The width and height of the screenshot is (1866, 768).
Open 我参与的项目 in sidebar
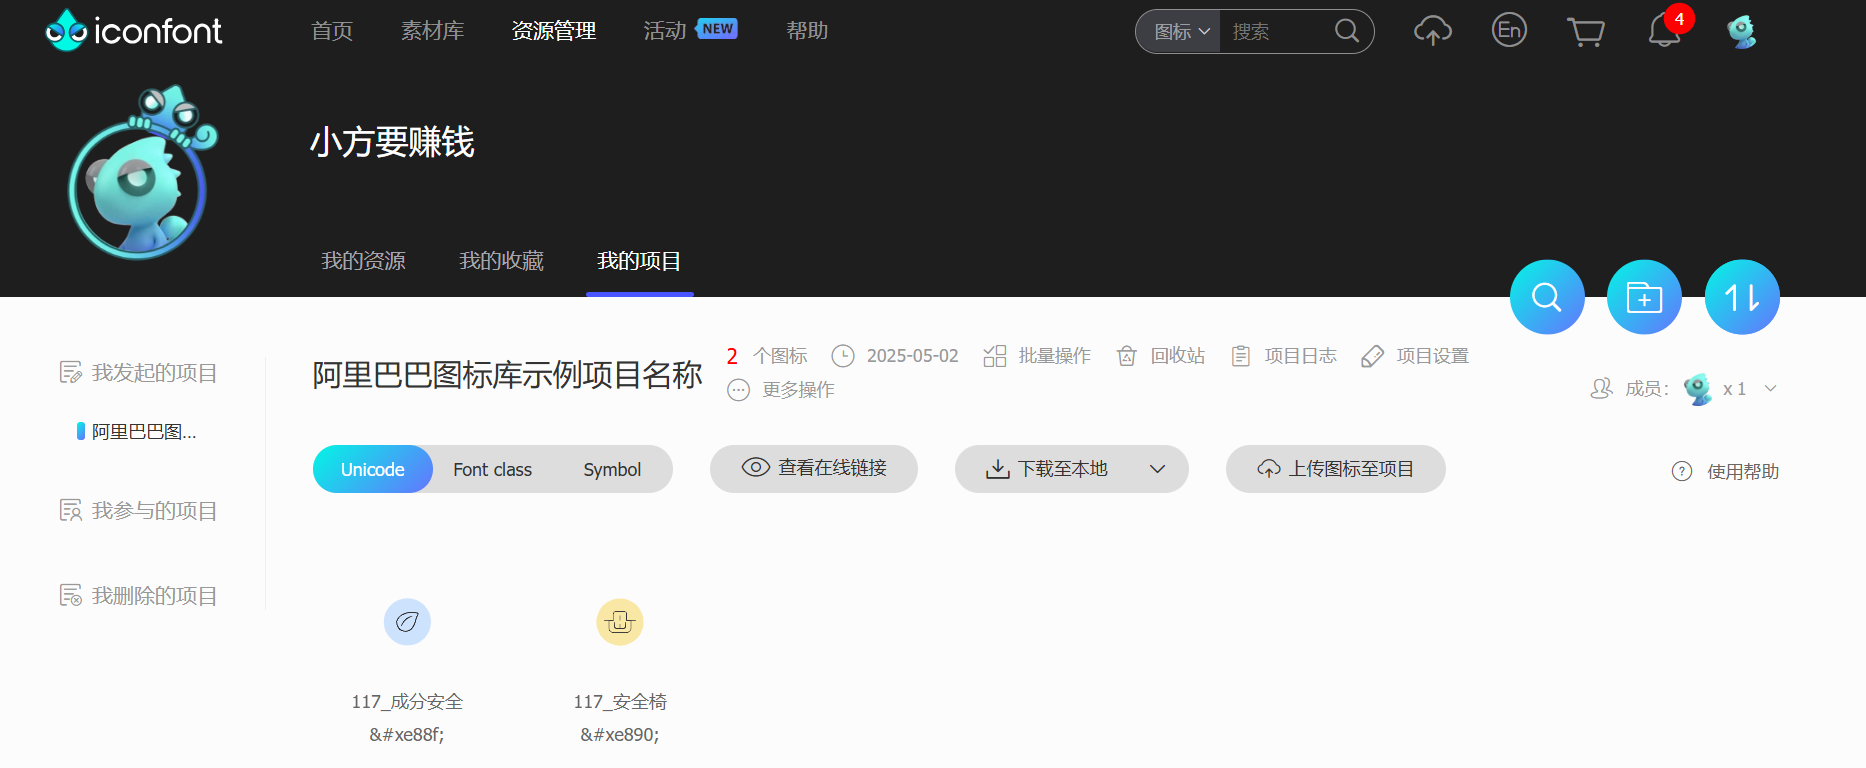138,511
